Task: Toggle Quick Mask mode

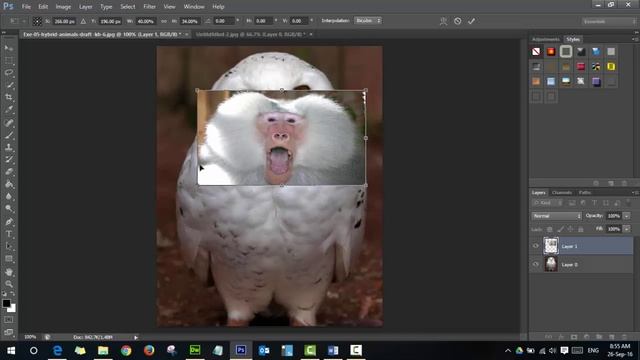Action: click(x=9, y=320)
